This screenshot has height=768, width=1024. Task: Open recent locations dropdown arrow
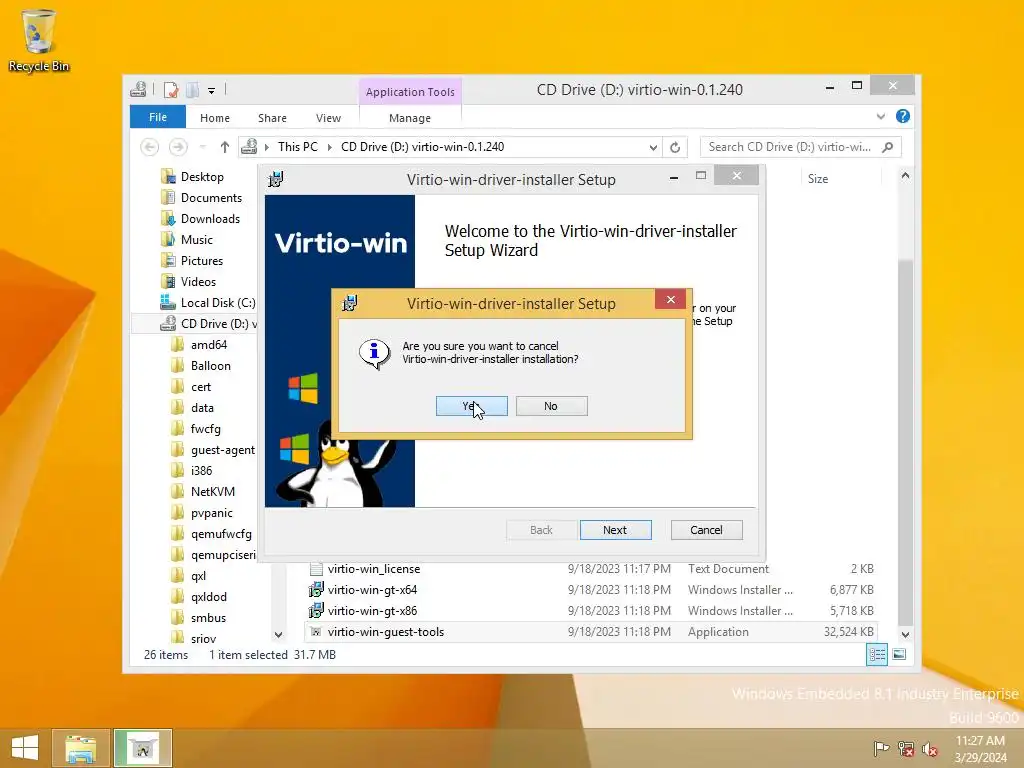coord(202,148)
